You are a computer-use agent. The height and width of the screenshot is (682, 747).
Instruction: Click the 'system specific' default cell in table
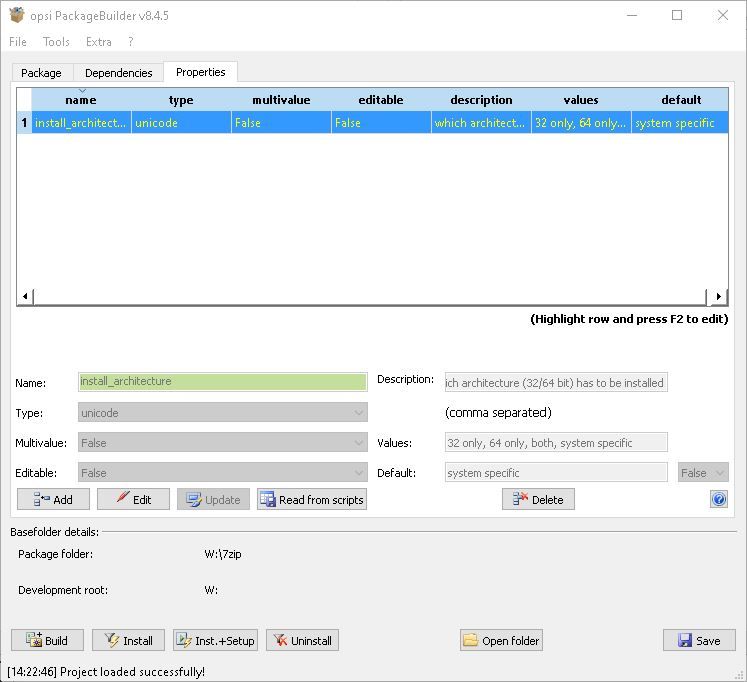(x=680, y=122)
